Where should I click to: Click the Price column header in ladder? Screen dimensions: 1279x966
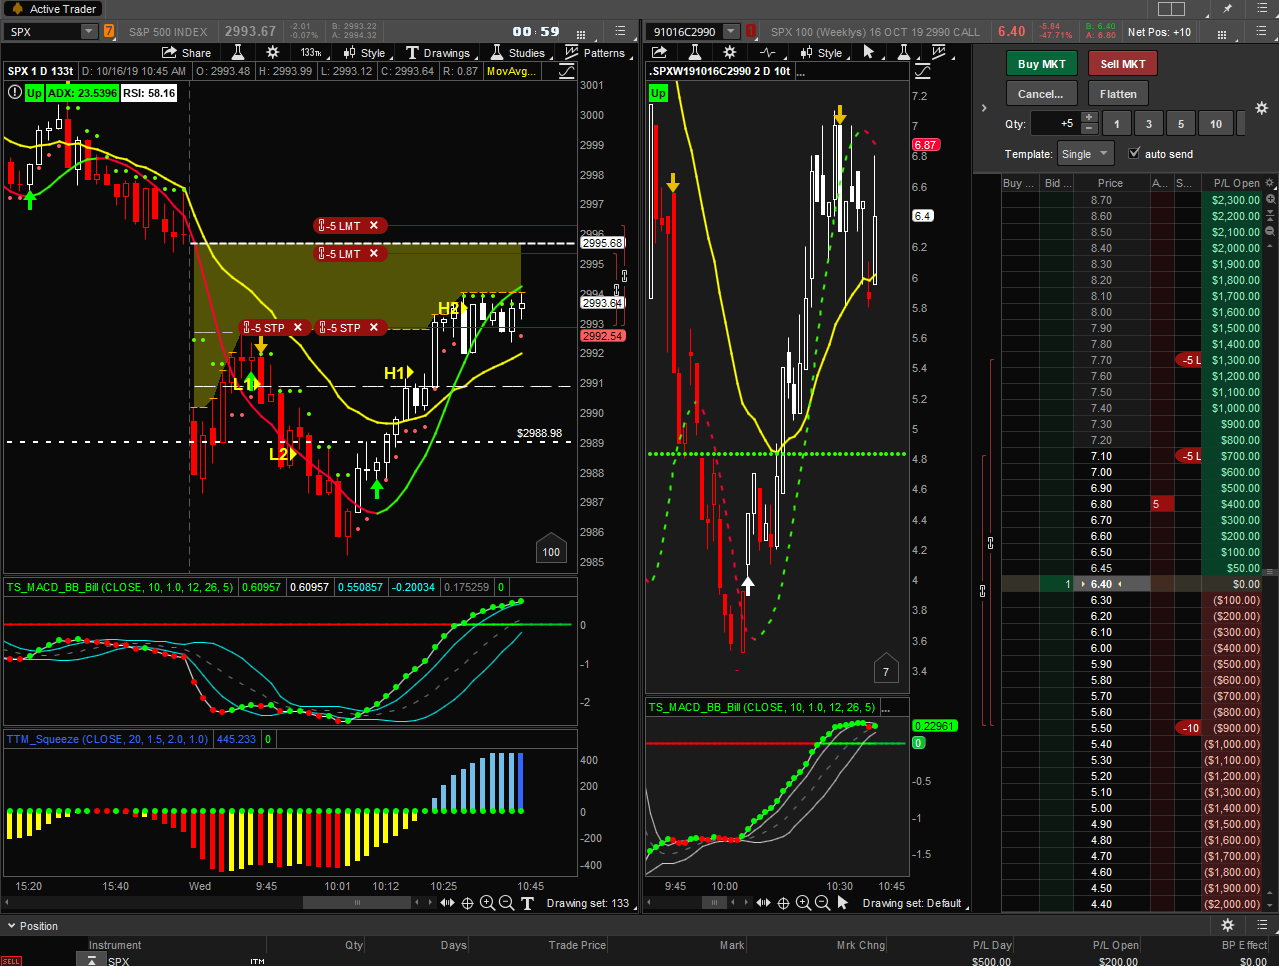[1110, 183]
